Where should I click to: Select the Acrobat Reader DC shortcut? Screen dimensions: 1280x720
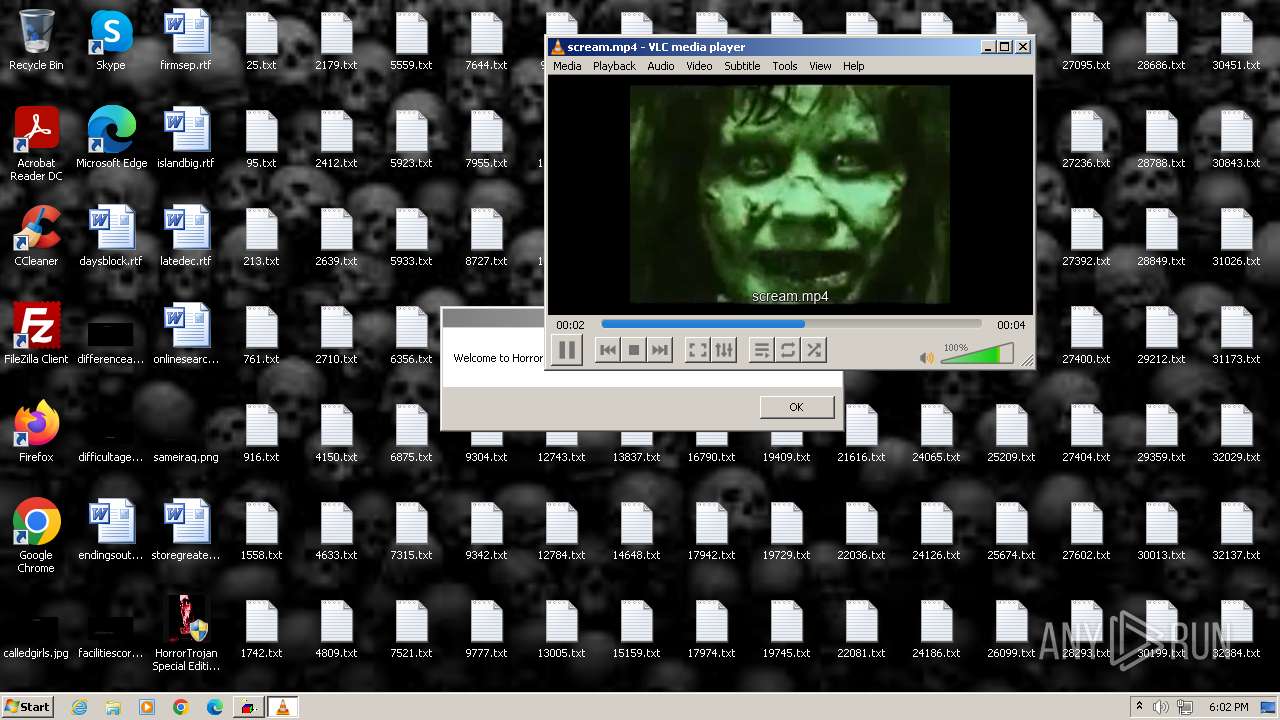36,145
